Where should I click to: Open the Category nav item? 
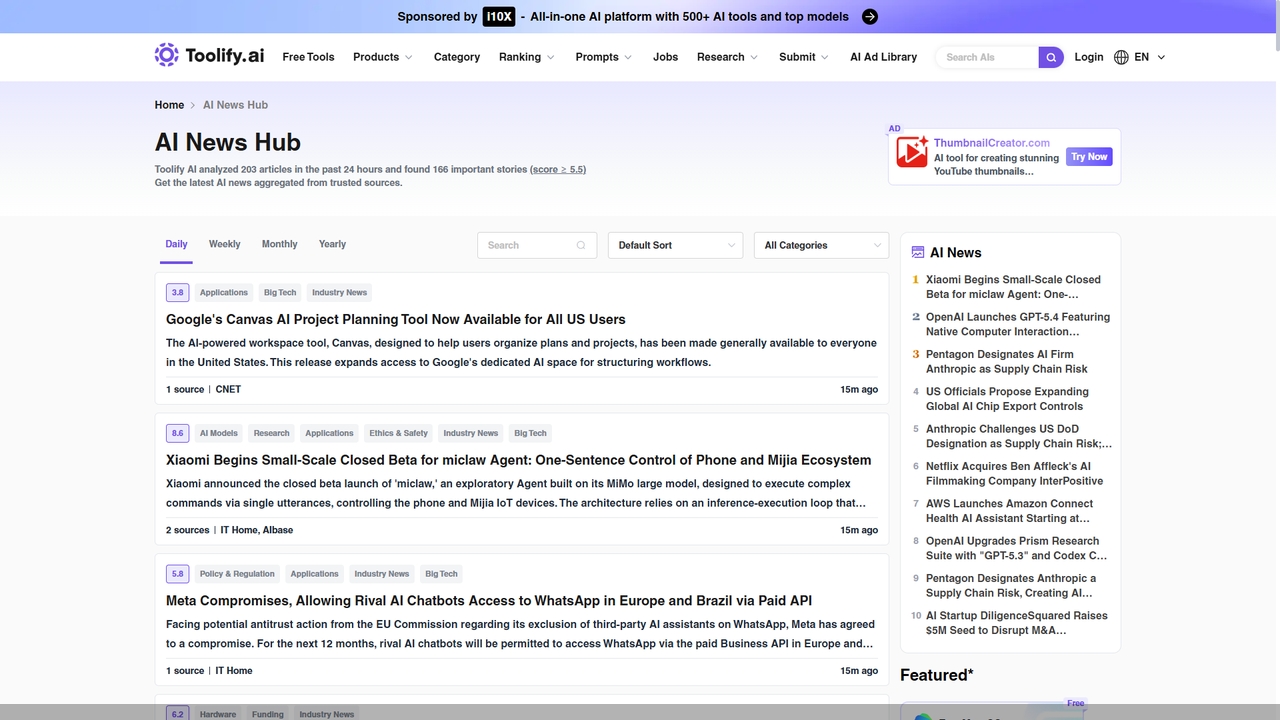pyautogui.click(x=457, y=57)
